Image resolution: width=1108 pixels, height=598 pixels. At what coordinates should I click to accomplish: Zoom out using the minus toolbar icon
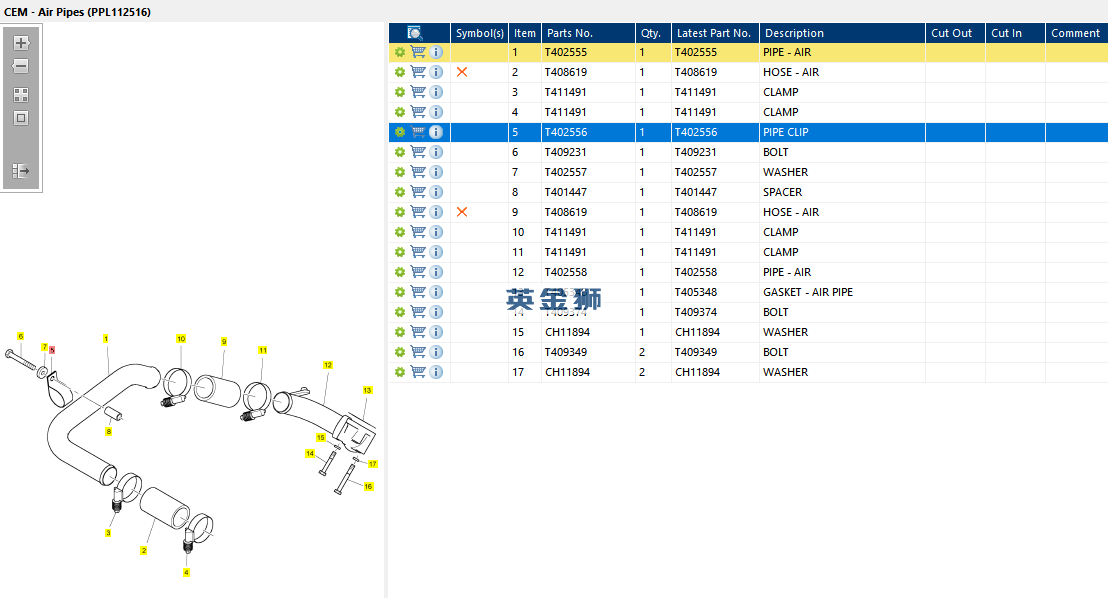(20, 66)
